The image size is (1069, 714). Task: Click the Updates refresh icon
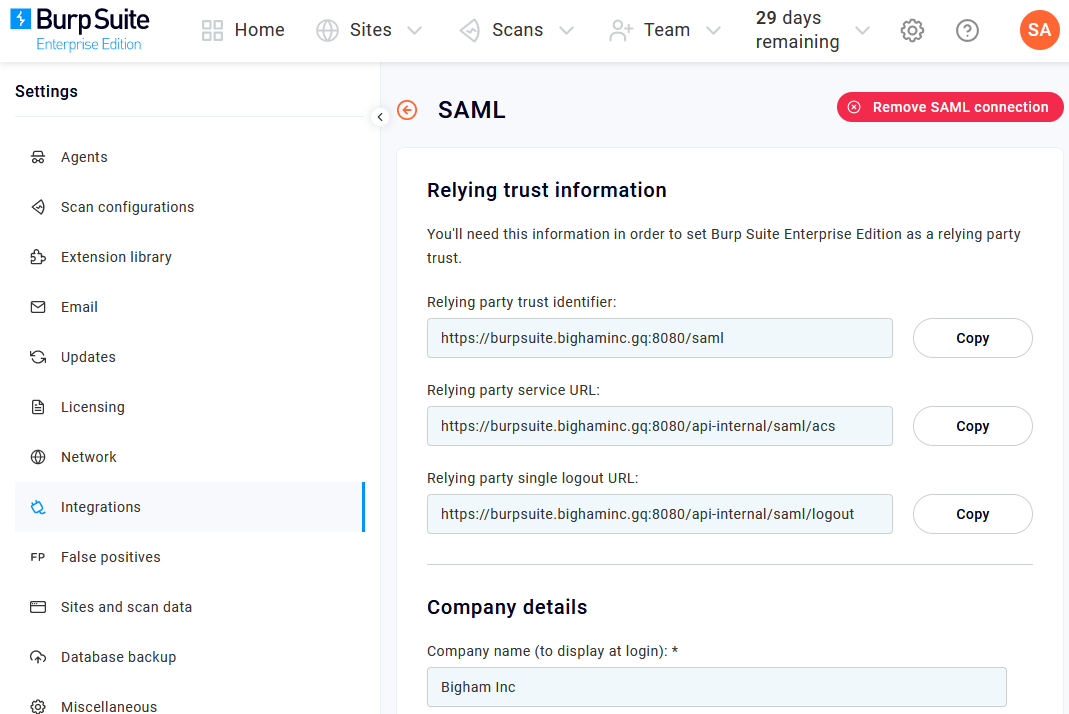pyautogui.click(x=37, y=357)
